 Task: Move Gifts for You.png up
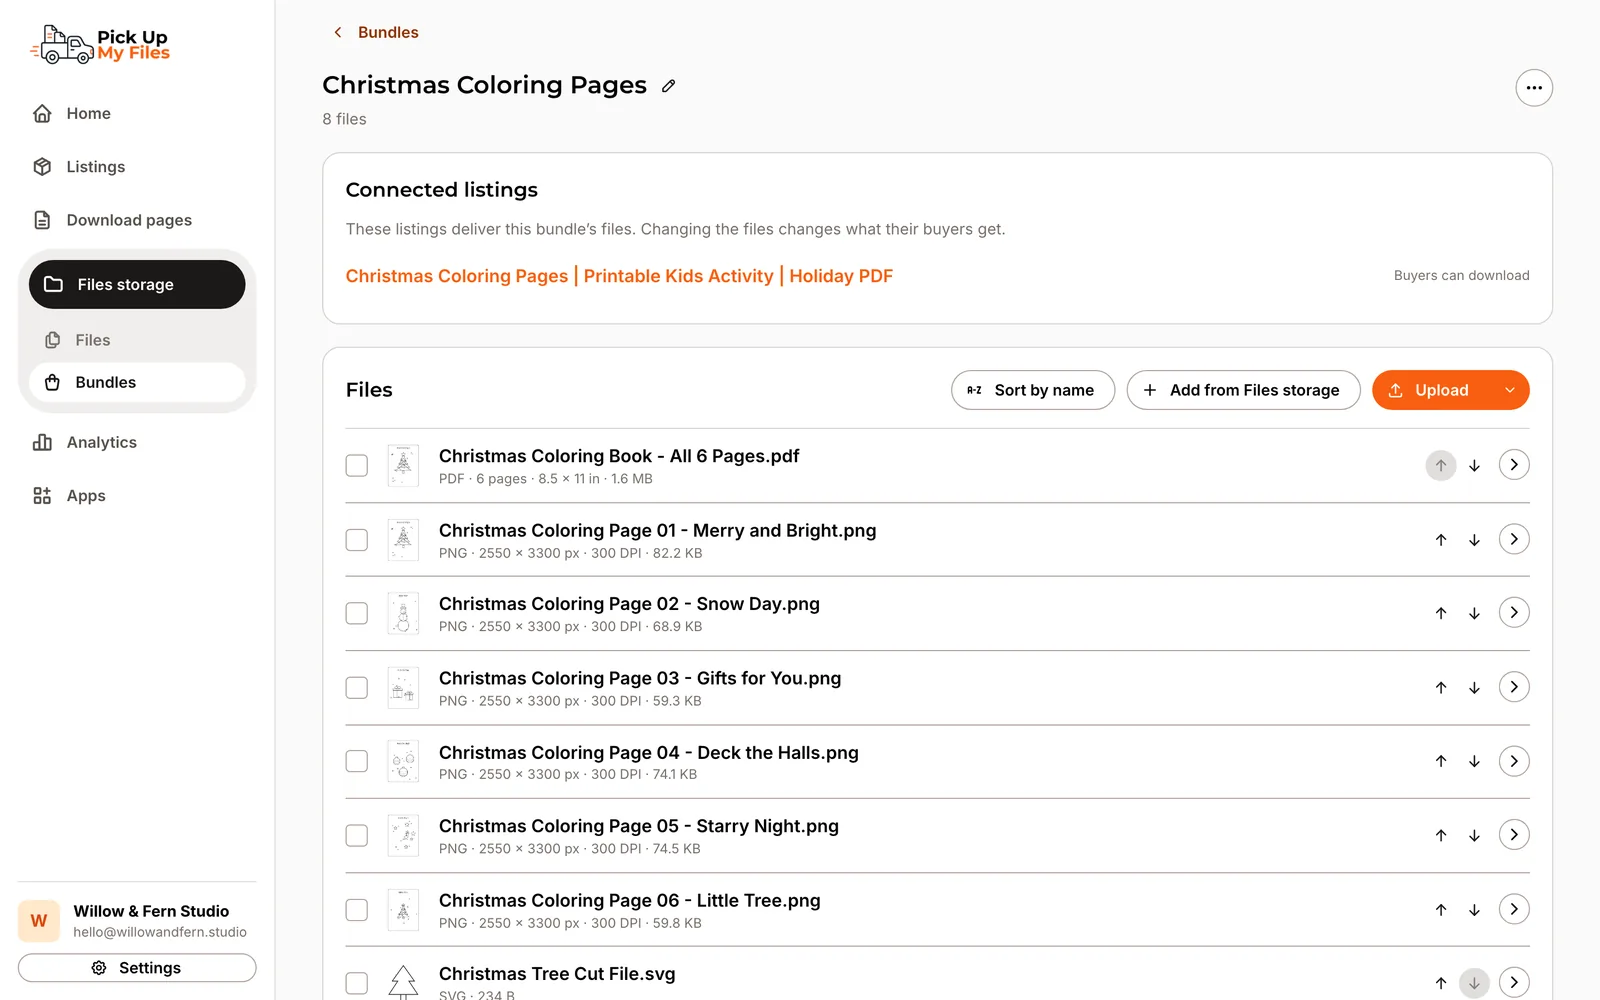(1441, 687)
